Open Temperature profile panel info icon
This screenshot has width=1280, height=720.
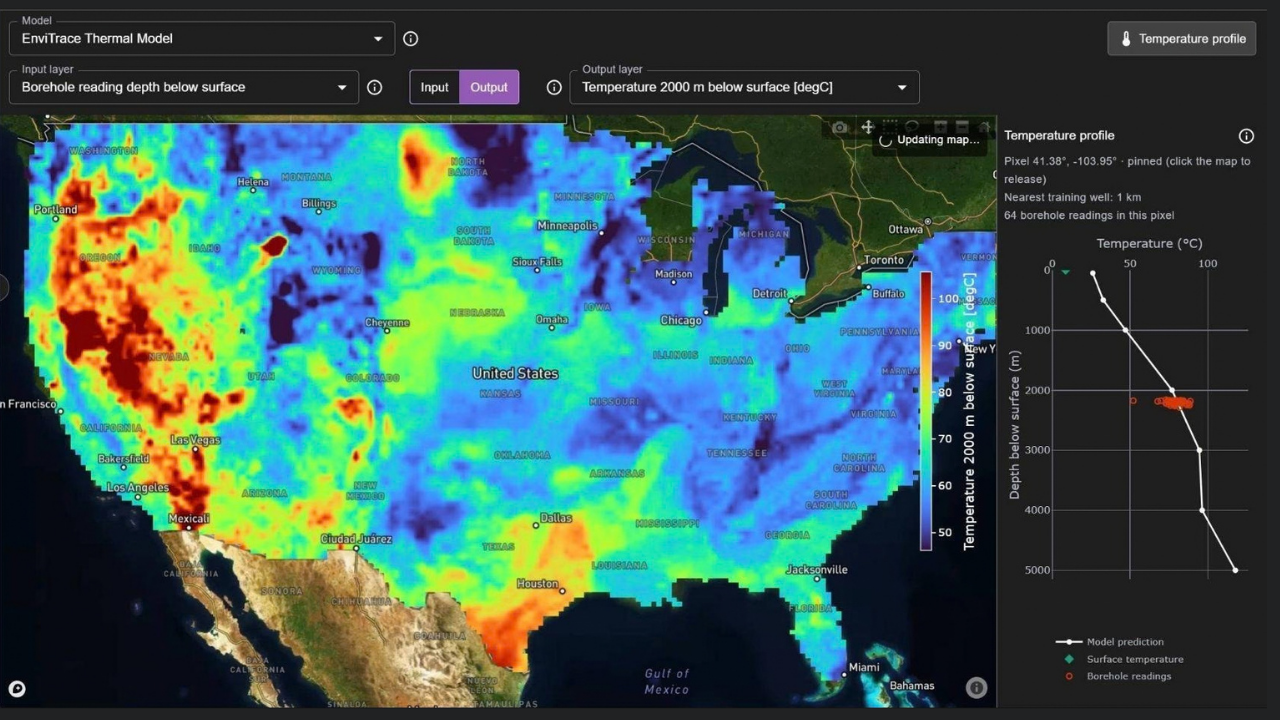1246,136
